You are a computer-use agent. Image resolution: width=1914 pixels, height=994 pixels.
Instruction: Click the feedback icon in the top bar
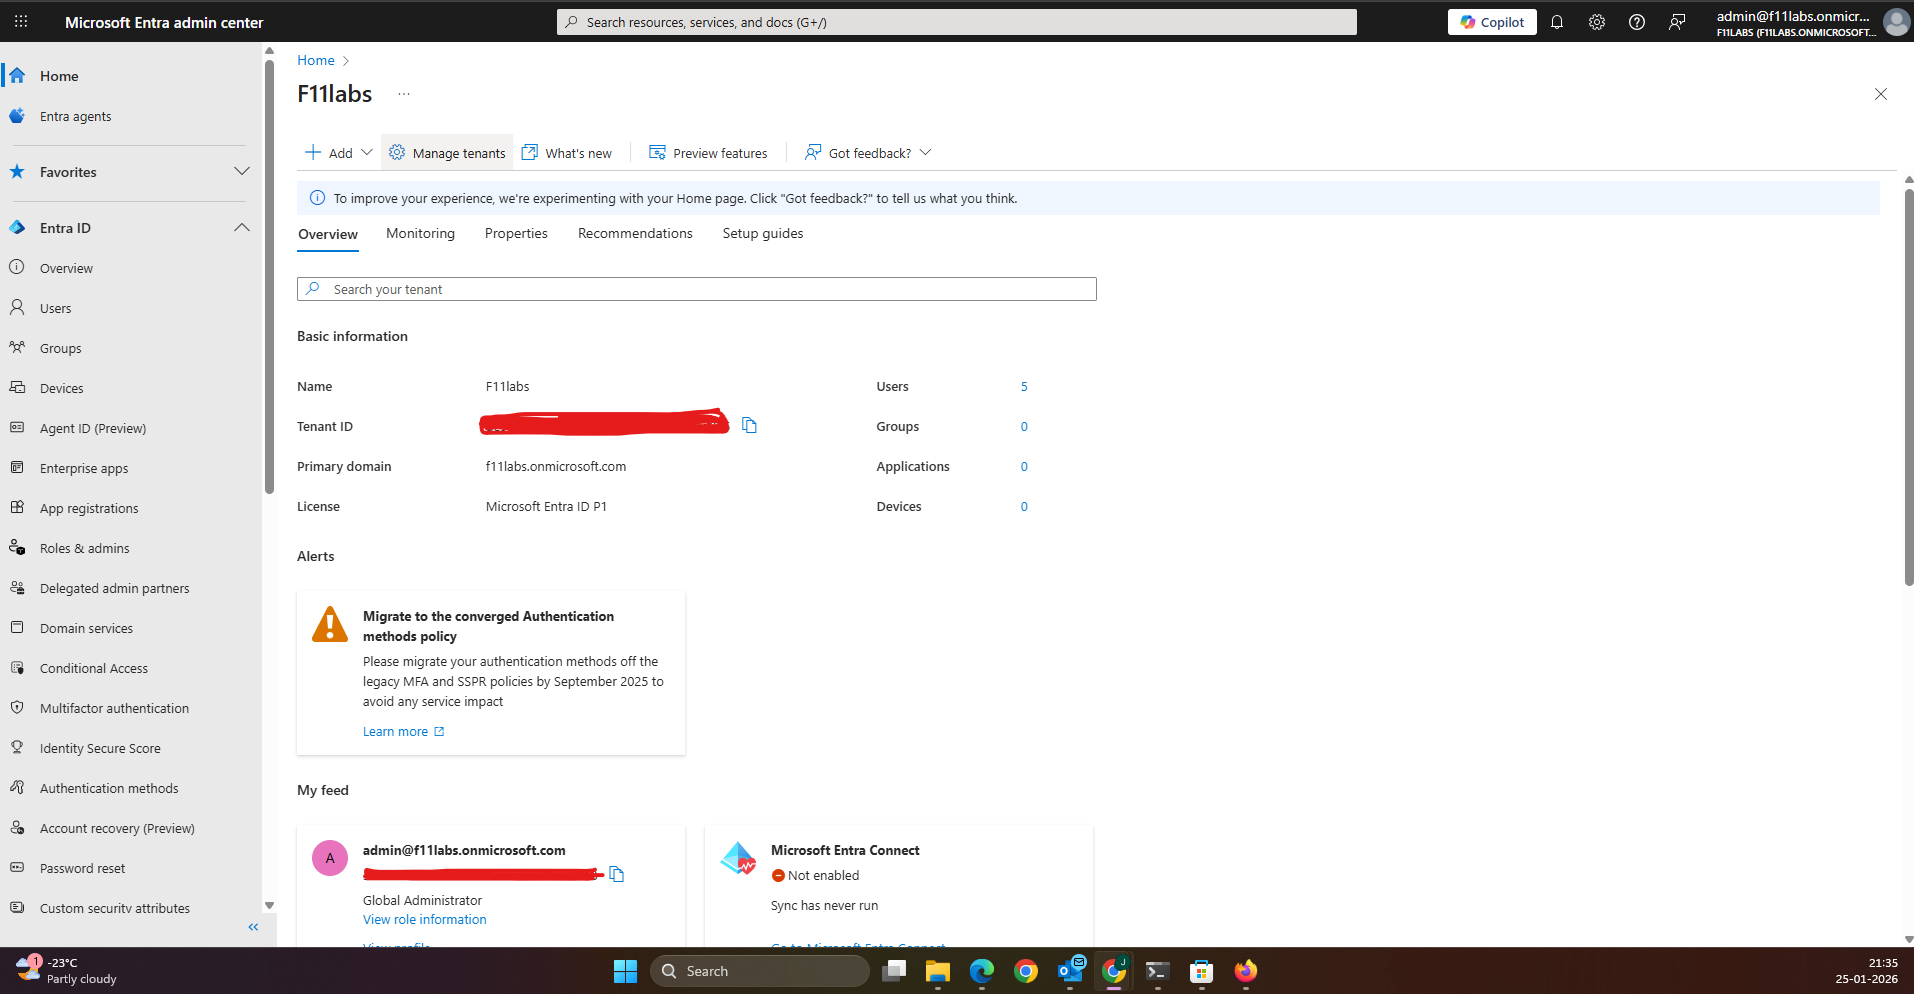[x=1678, y=21]
